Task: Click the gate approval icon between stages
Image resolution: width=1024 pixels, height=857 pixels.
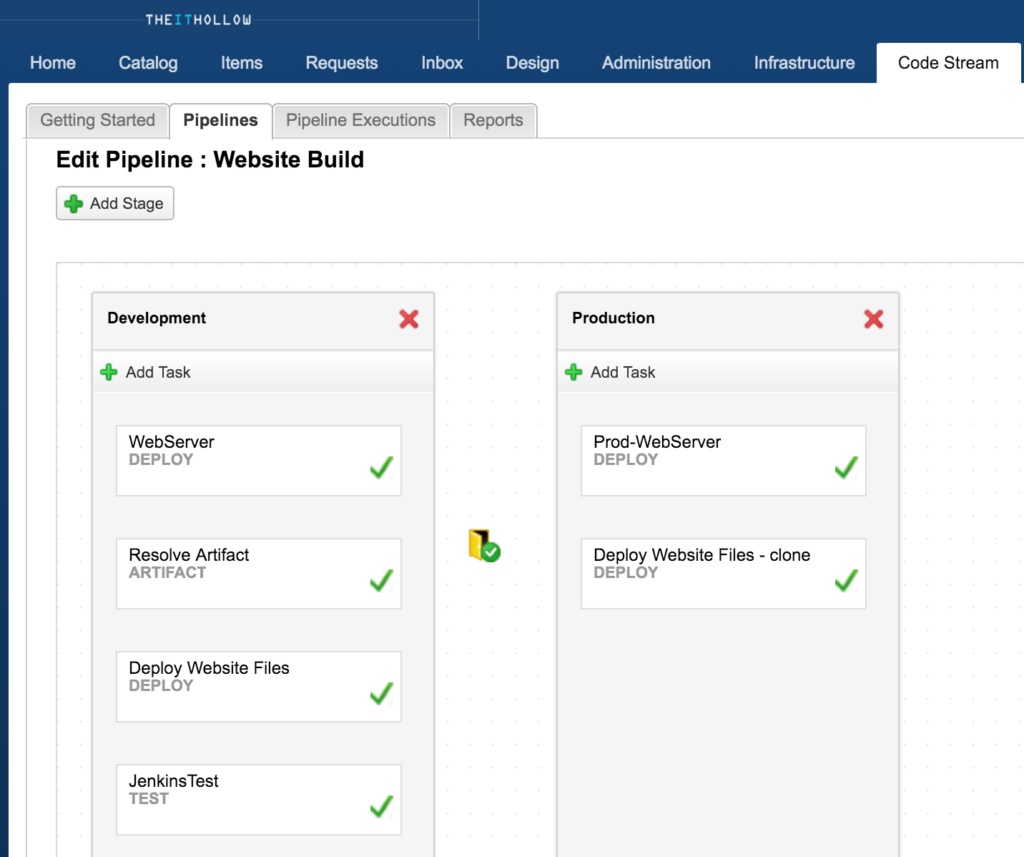Action: click(483, 545)
